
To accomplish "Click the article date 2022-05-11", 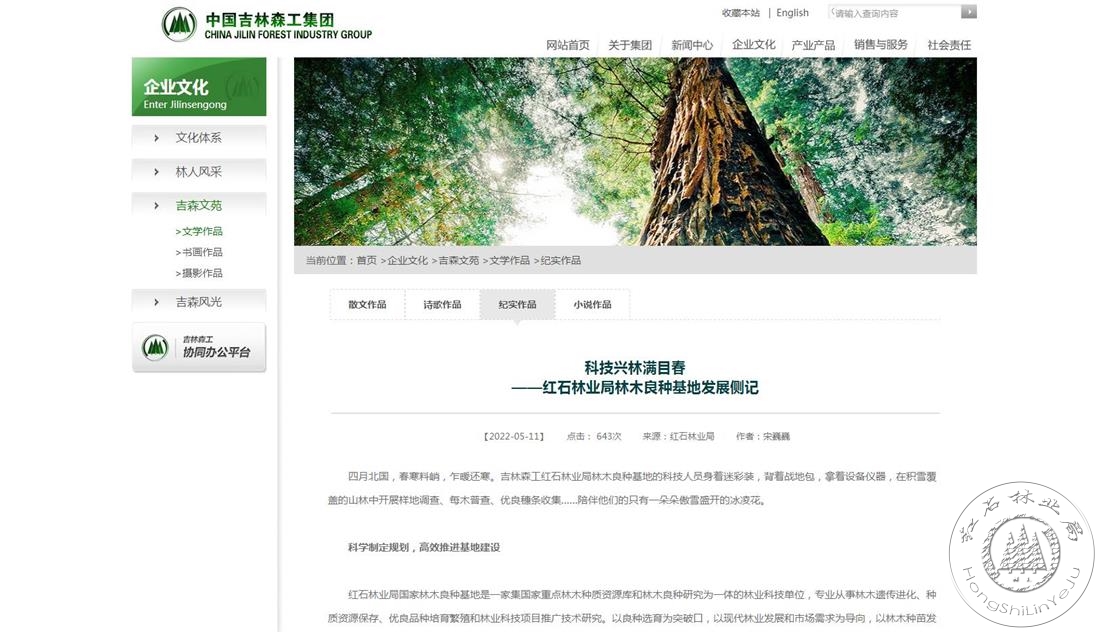I will pyautogui.click(x=514, y=436).
